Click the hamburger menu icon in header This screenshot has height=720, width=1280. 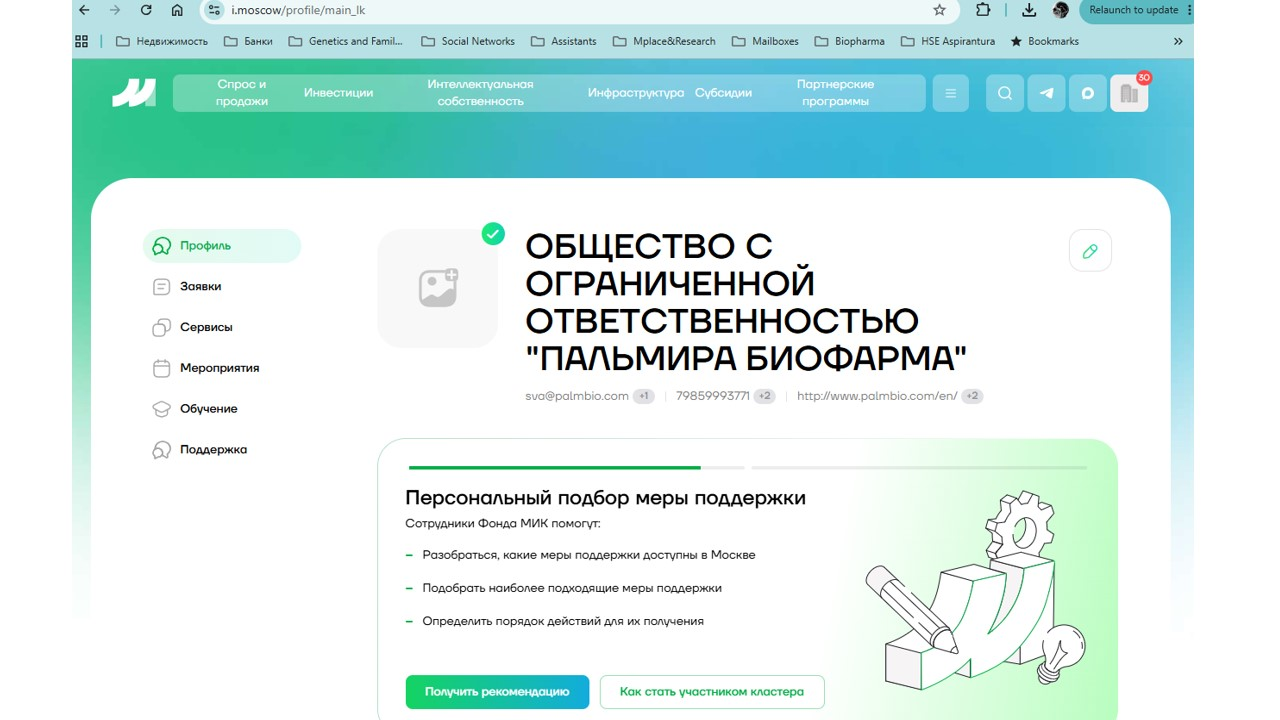click(x=951, y=93)
